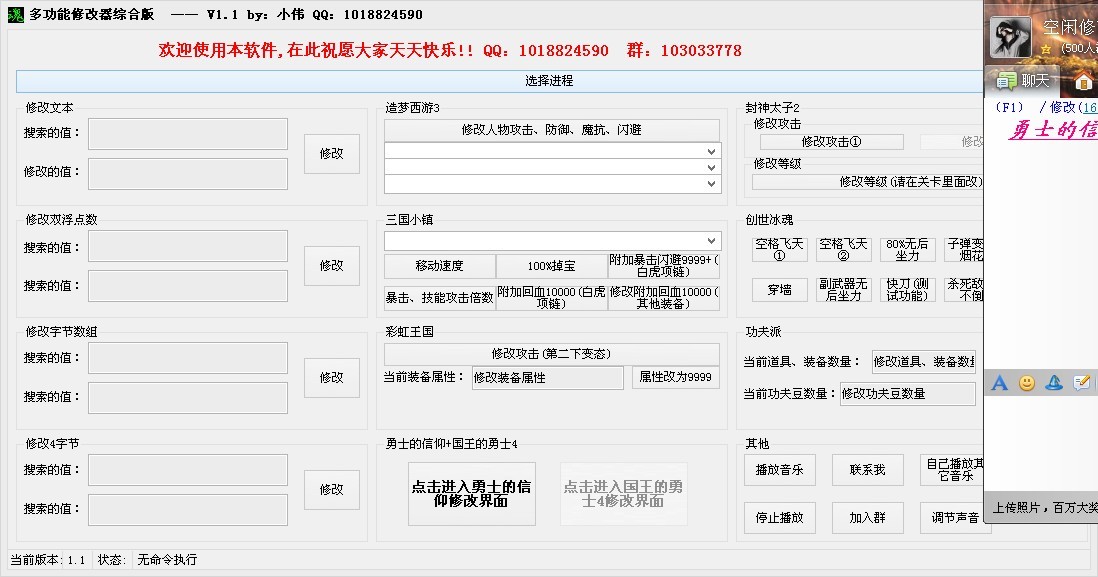Click the 副武器无后坐力 button
This screenshot has height=577, width=1098.
pos(844,290)
